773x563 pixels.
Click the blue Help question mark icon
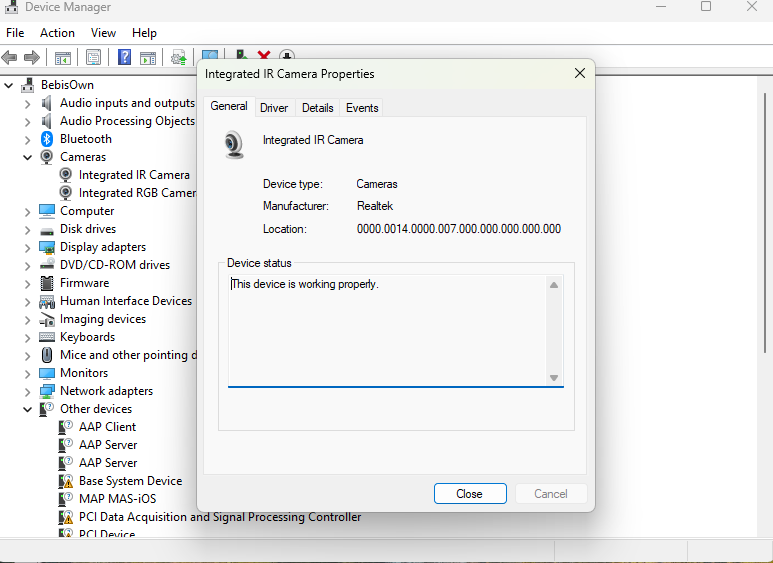[x=124, y=57]
